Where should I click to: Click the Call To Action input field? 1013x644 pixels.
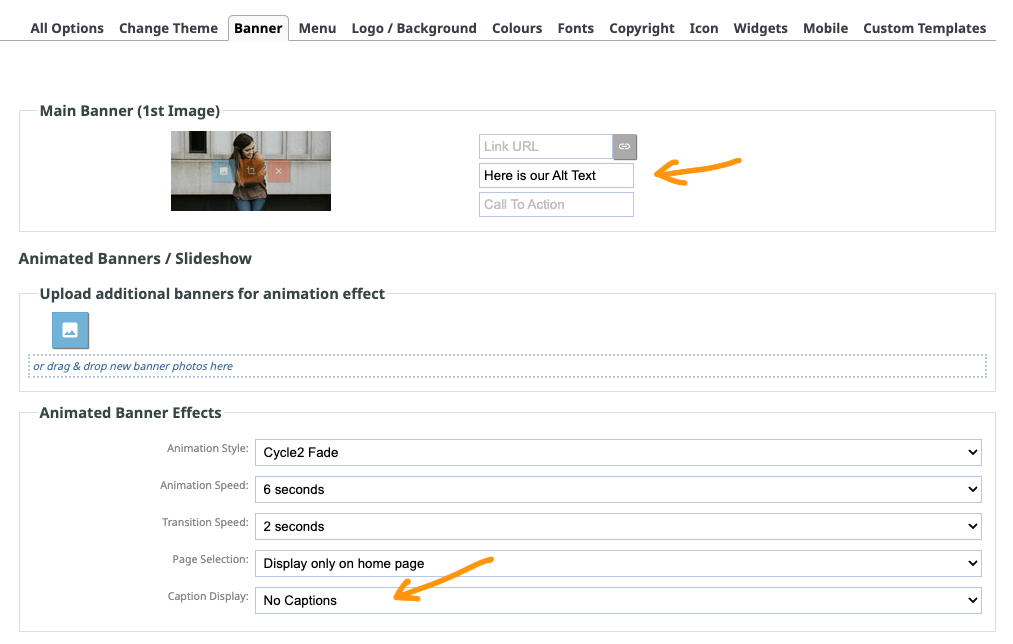tap(556, 205)
